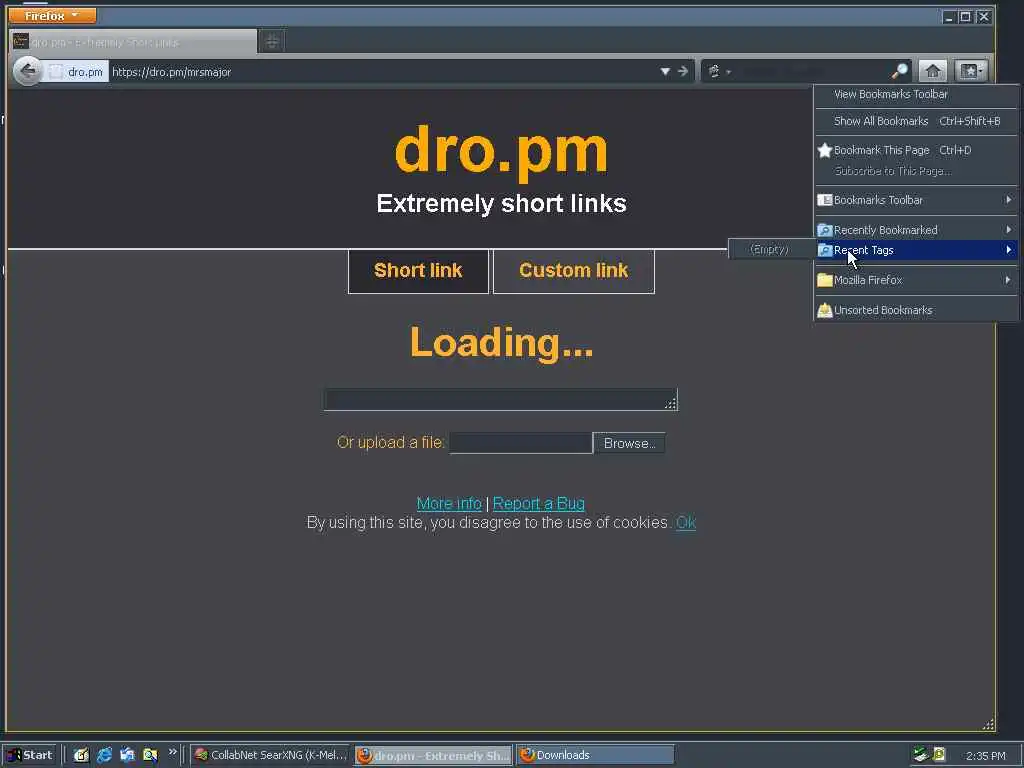Click the Go arrow in address bar
1024x768 pixels.
coord(682,71)
